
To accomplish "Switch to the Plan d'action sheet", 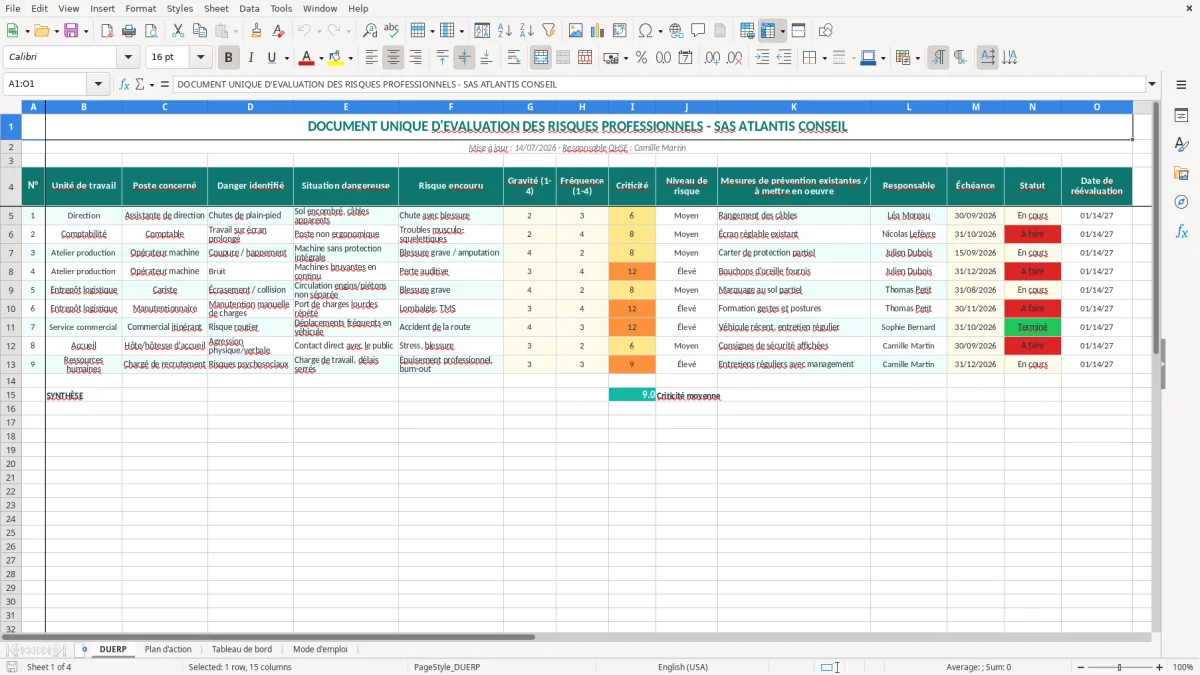I will tap(168, 649).
